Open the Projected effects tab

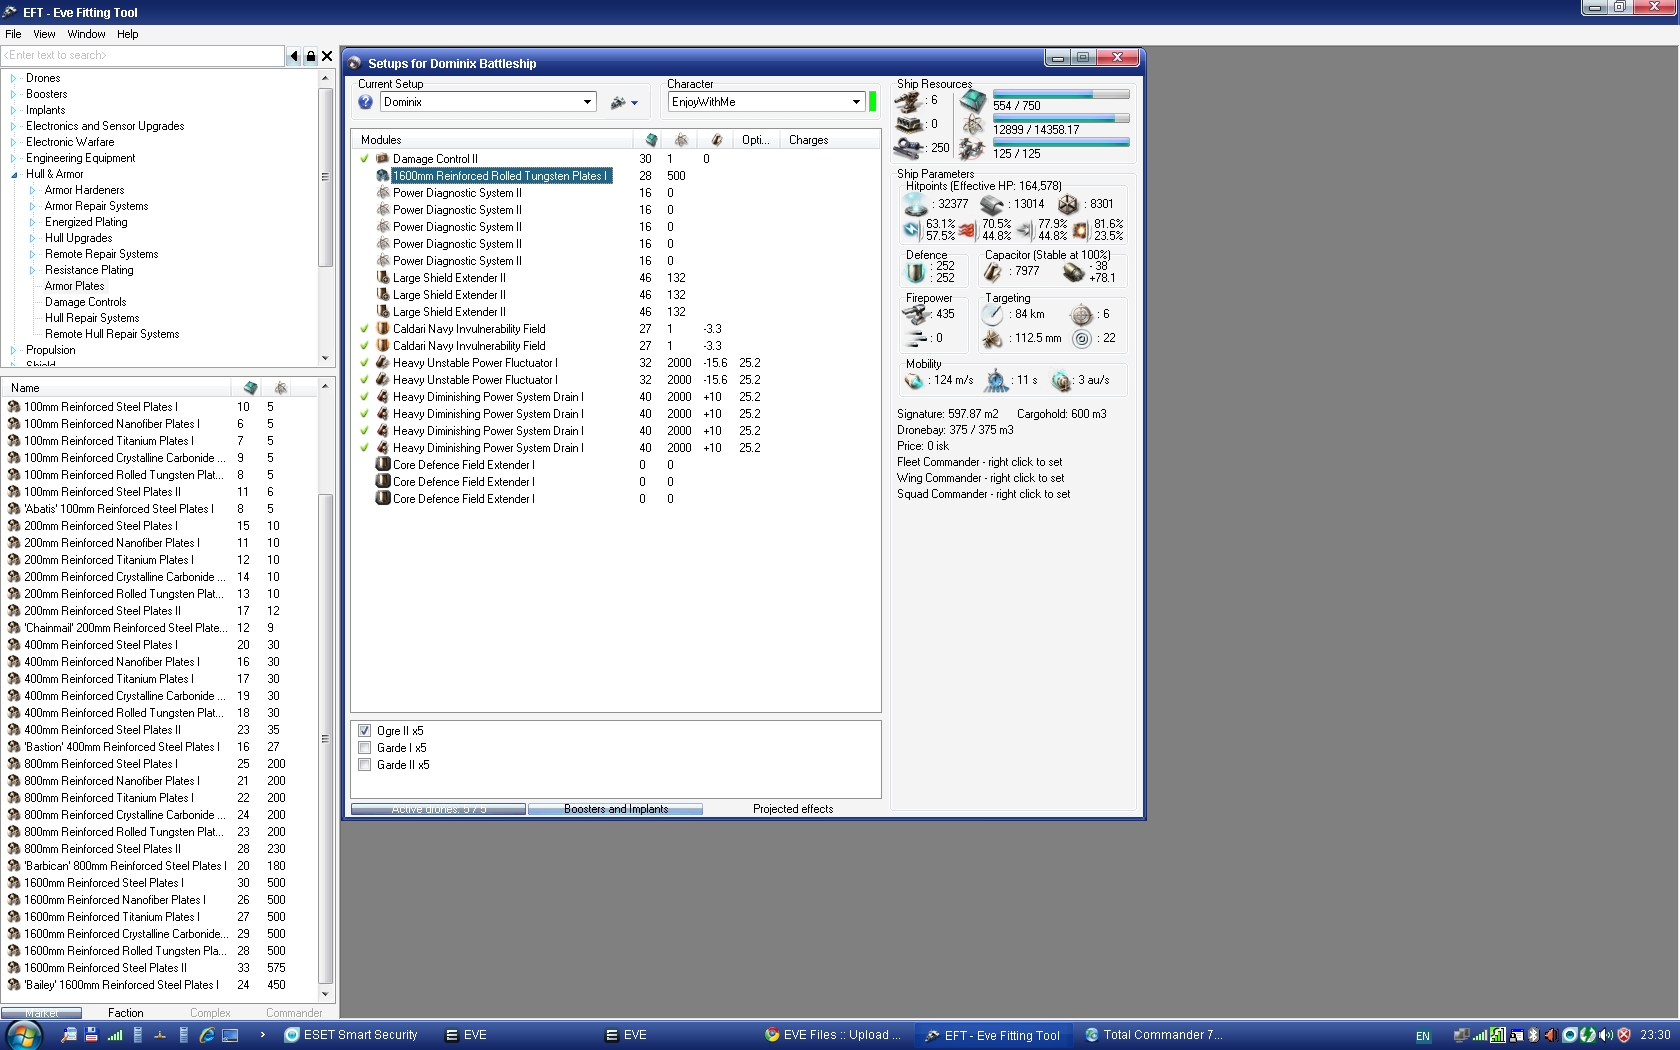coord(792,809)
